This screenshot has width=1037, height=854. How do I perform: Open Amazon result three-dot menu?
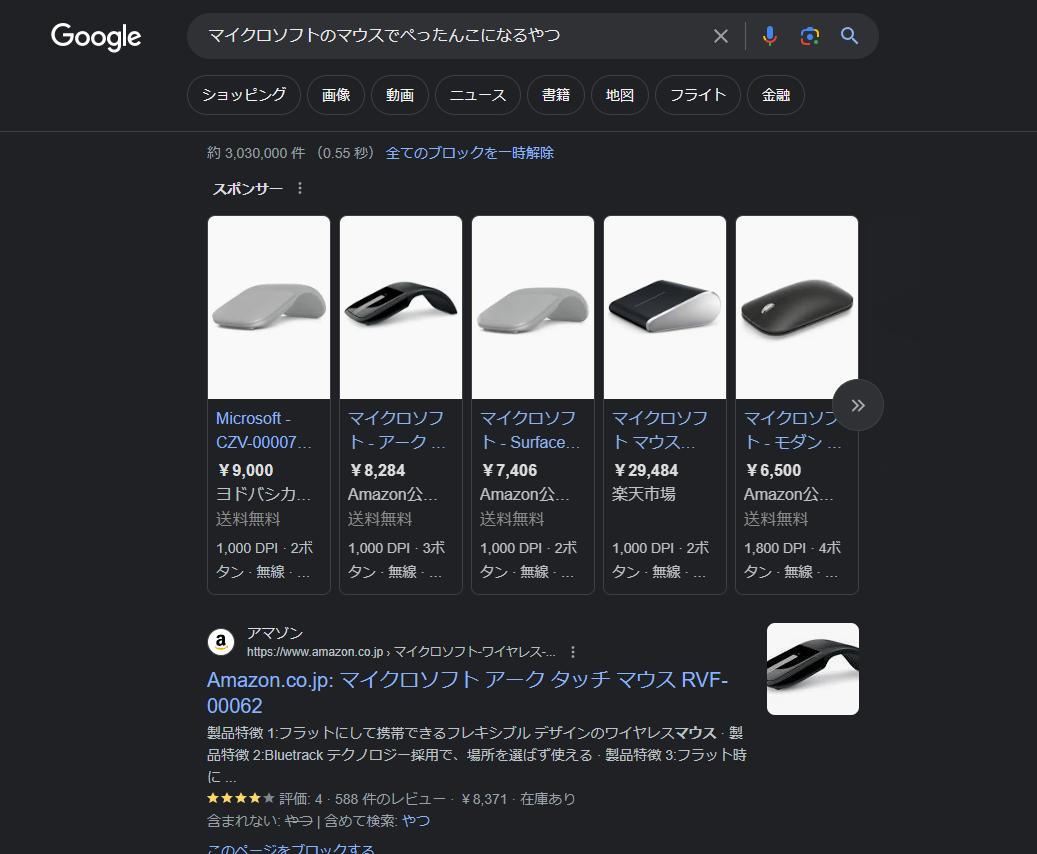click(573, 652)
